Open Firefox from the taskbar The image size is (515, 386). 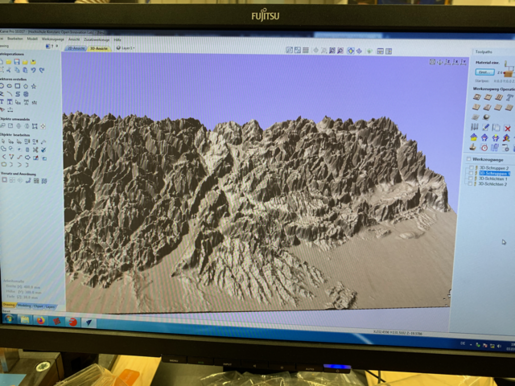coord(41,320)
